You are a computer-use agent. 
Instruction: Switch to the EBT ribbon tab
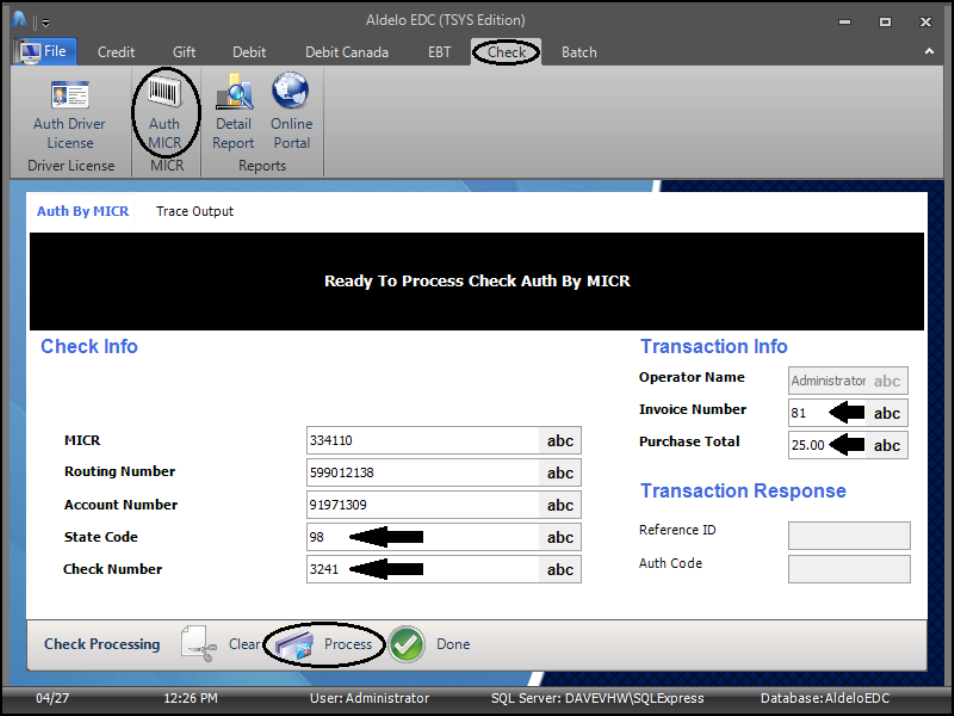tap(439, 52)
